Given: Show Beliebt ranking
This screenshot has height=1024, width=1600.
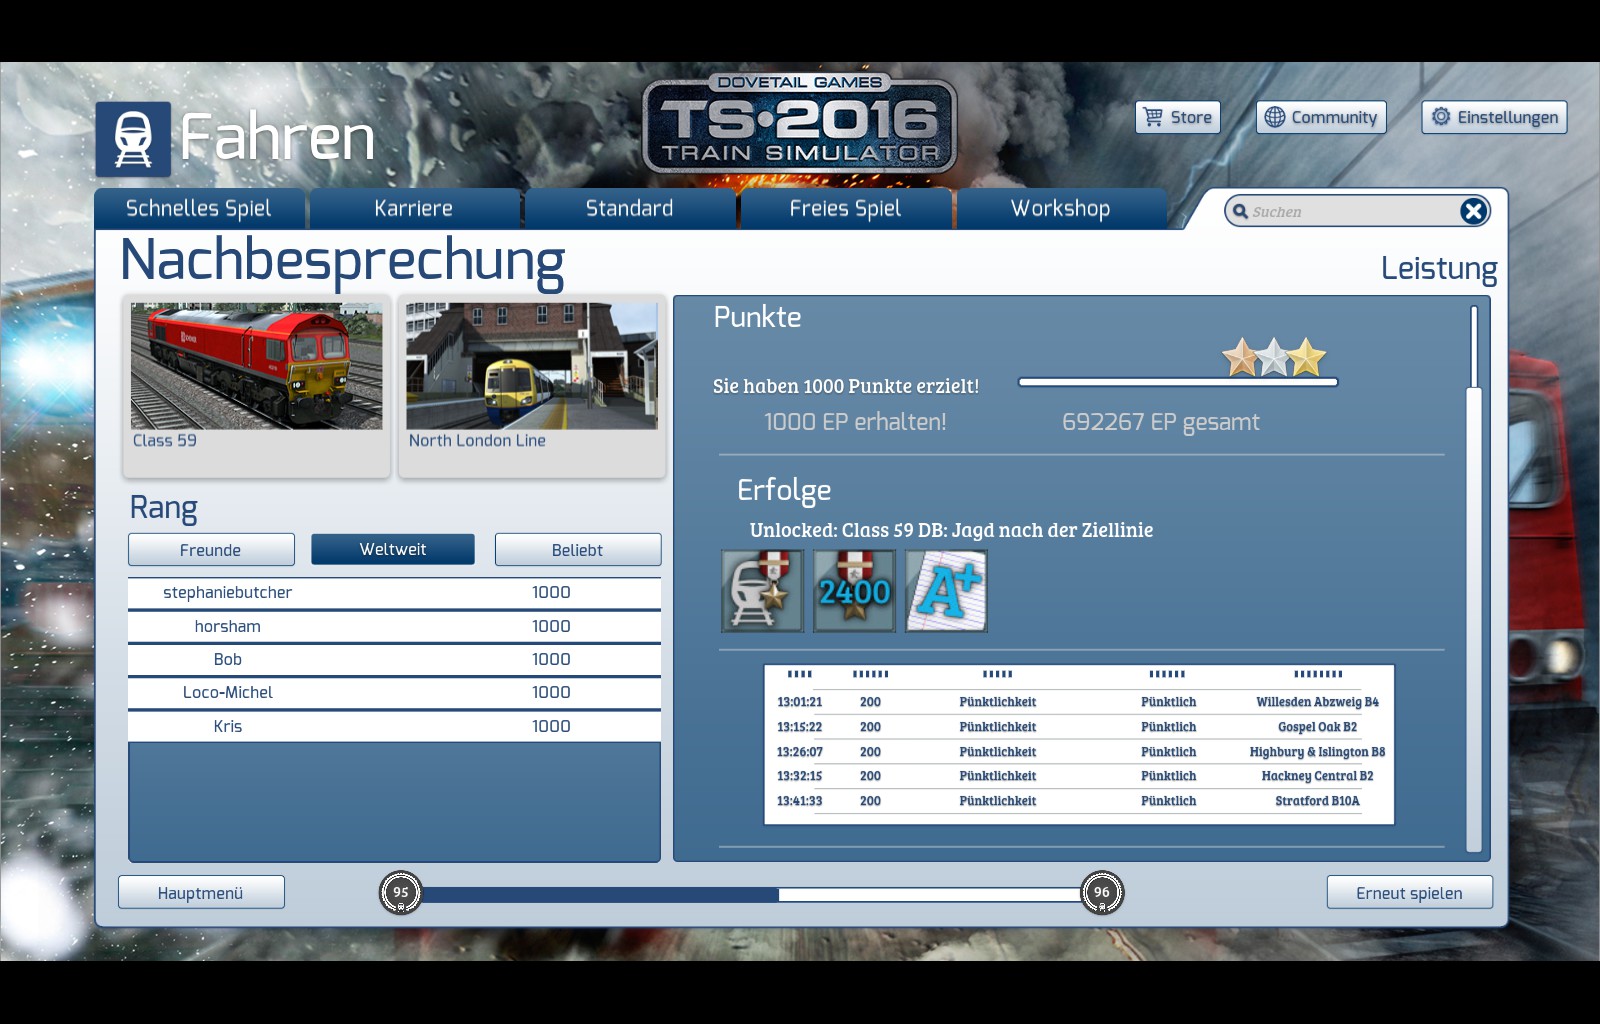Looking at the screenshot, I should [x=578, y=550].
